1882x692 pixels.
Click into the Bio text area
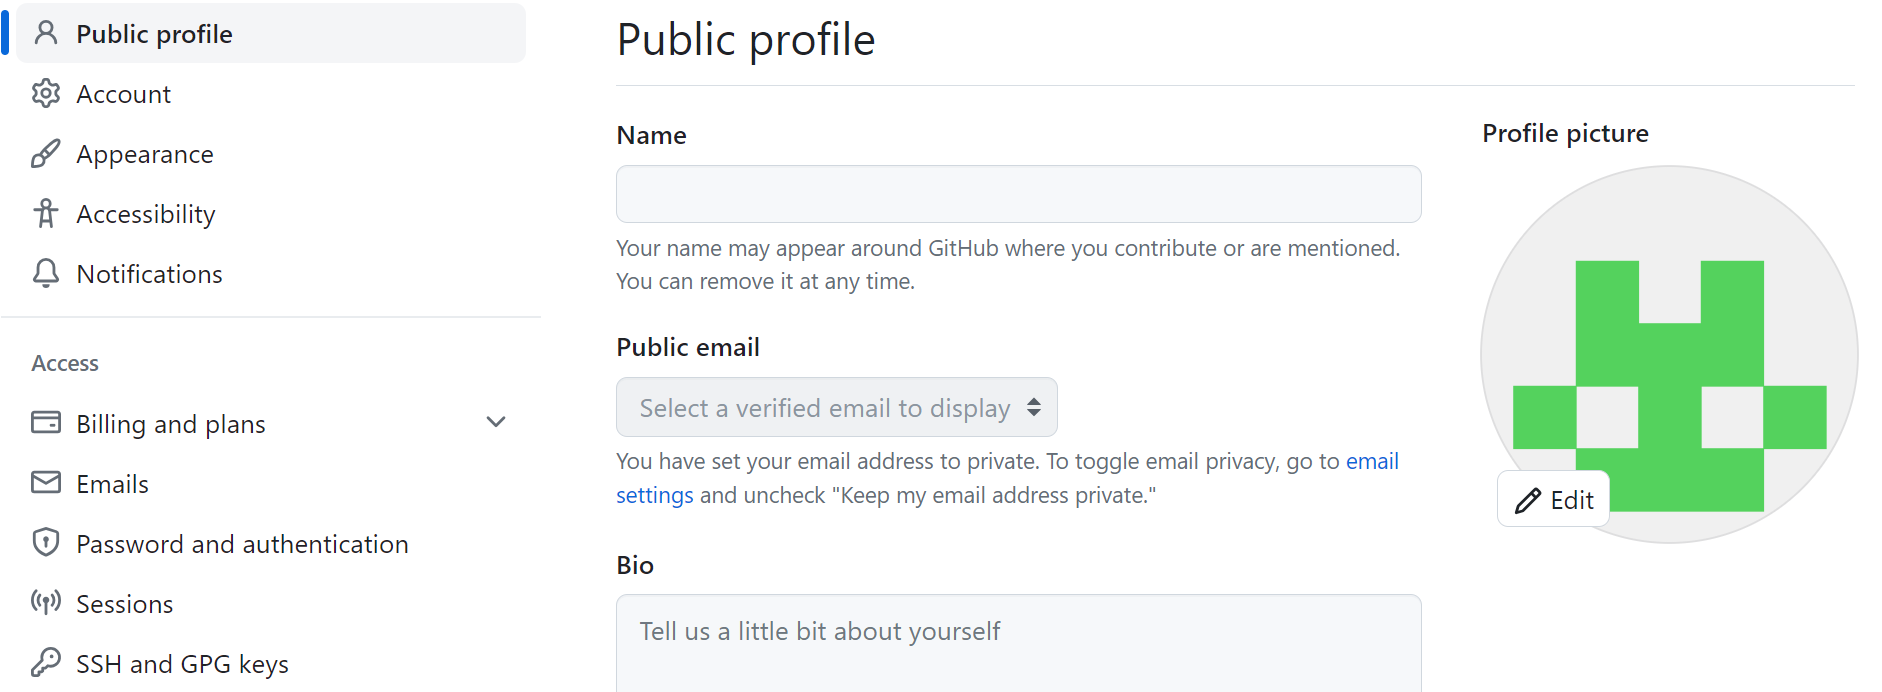click(1018, 645)
